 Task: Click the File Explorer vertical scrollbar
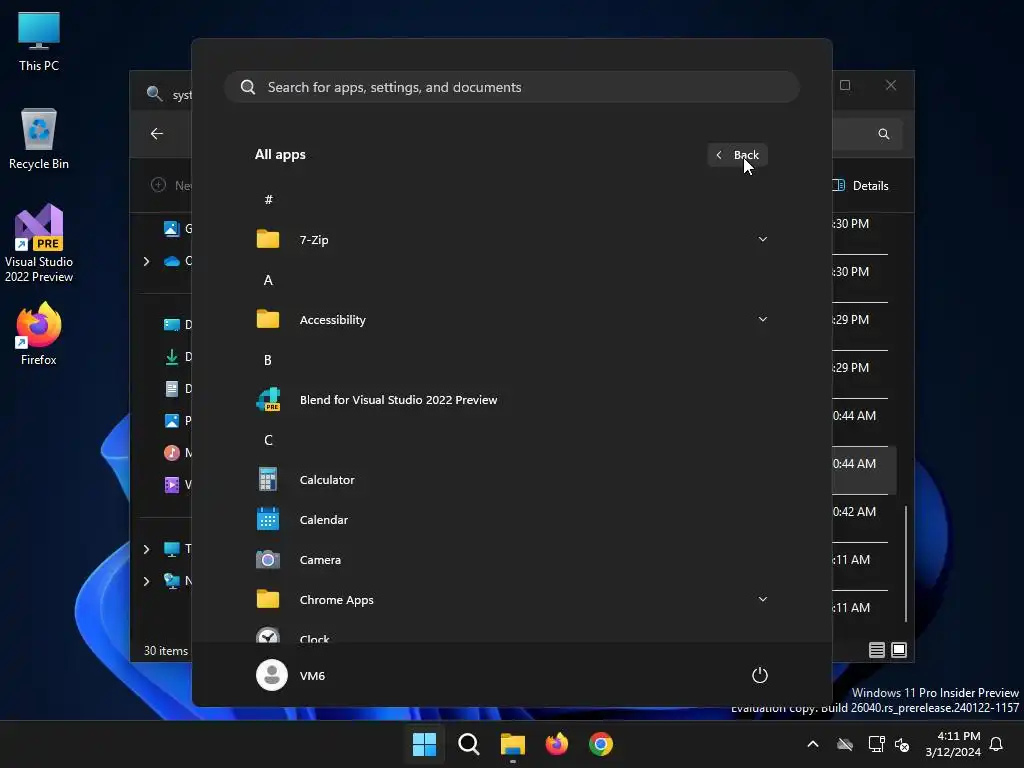point(906,563)
